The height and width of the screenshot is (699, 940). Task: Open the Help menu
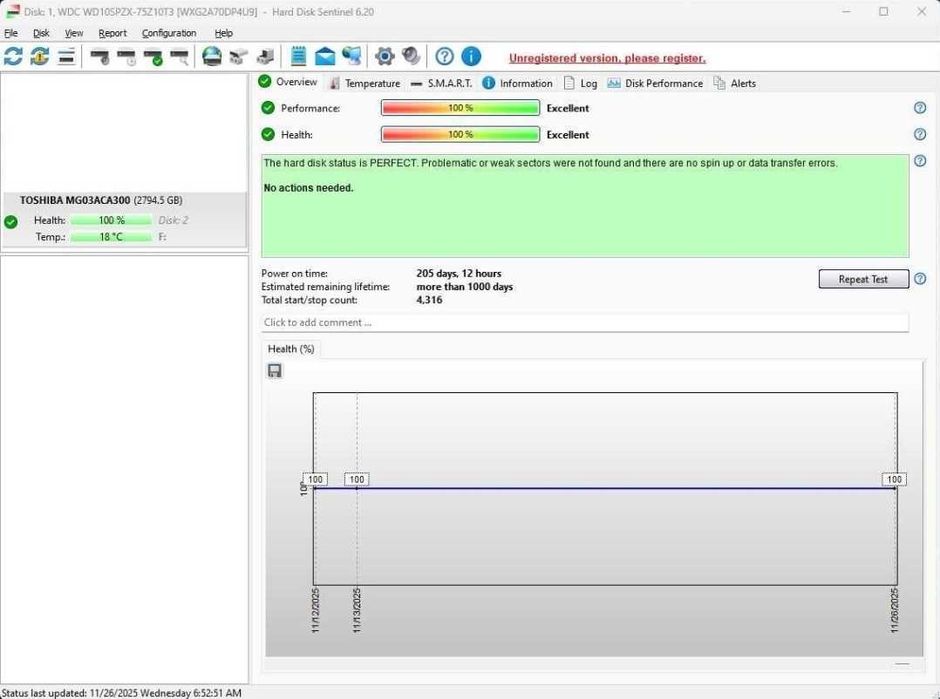[x=224, y=33]
